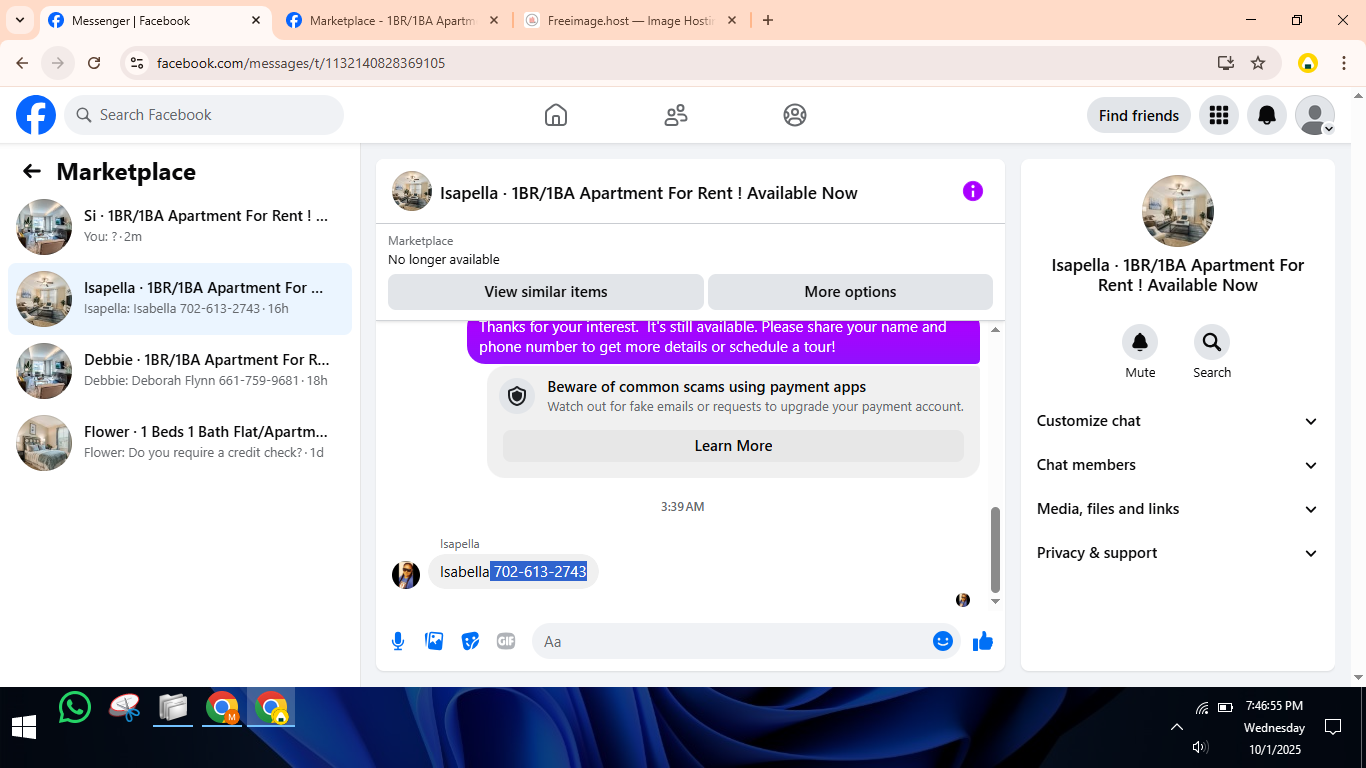Open WhatsApp from the taskbar
Viewport: 1366px width, 768px height.
(74, 708)
